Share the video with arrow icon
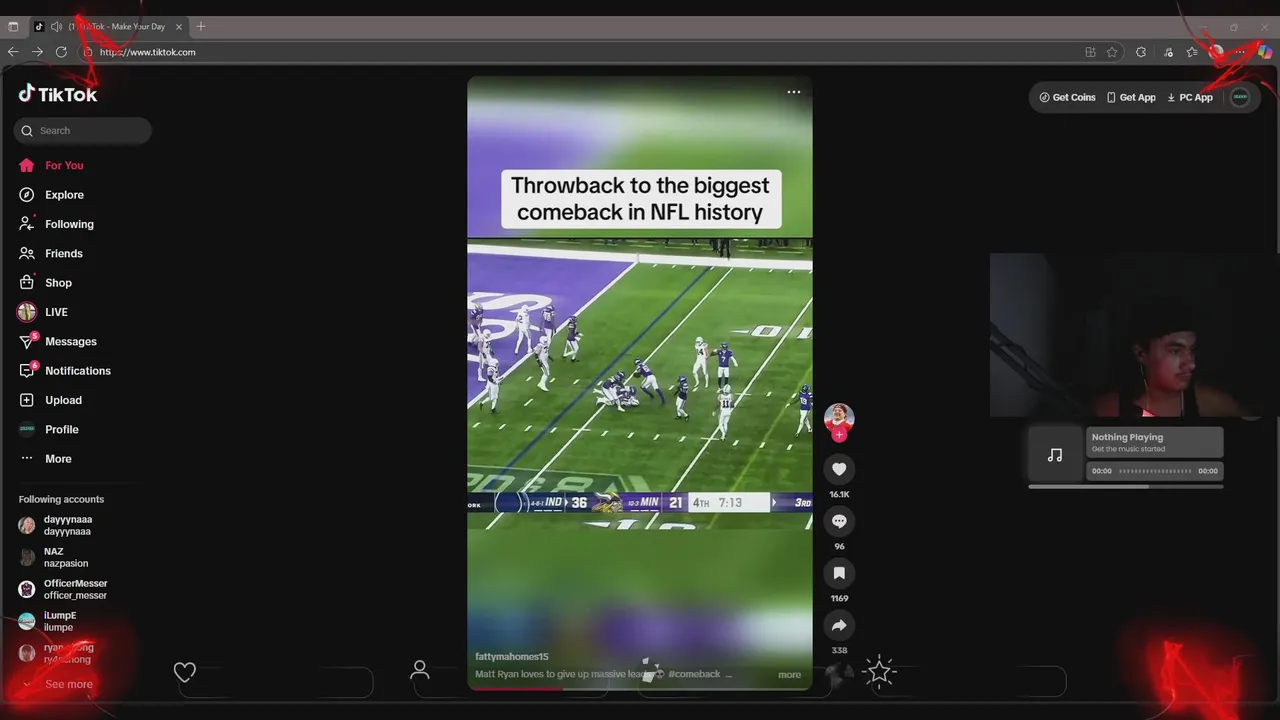The height and width of the screenshot is (720, 1280). [x=839, y=625]
